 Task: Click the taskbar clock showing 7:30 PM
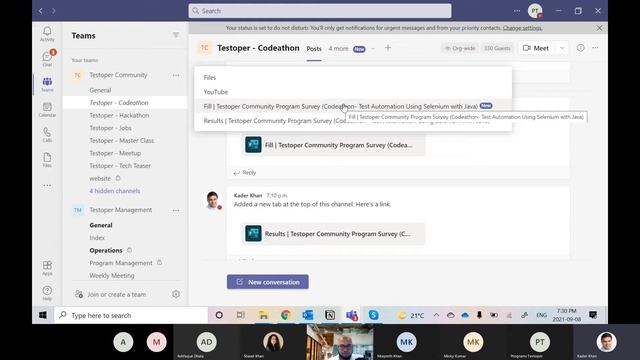tap(567, 315)
